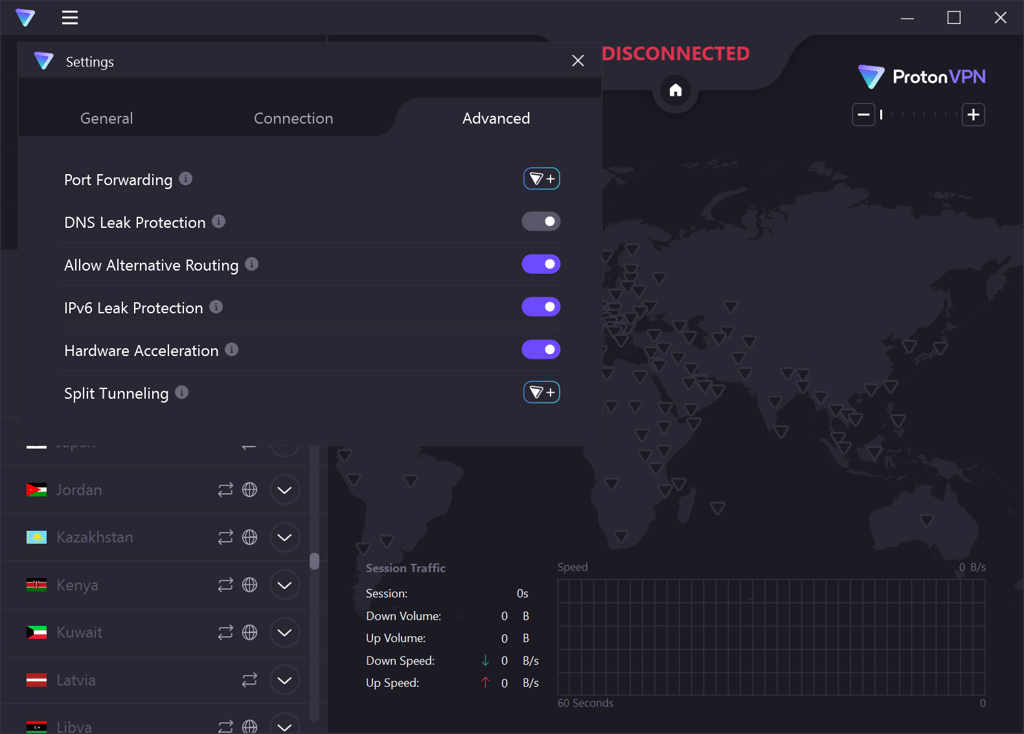This screenshot has width=1024, height=734.
Task: Click the server marker over Australia
Action: [927, 520]
